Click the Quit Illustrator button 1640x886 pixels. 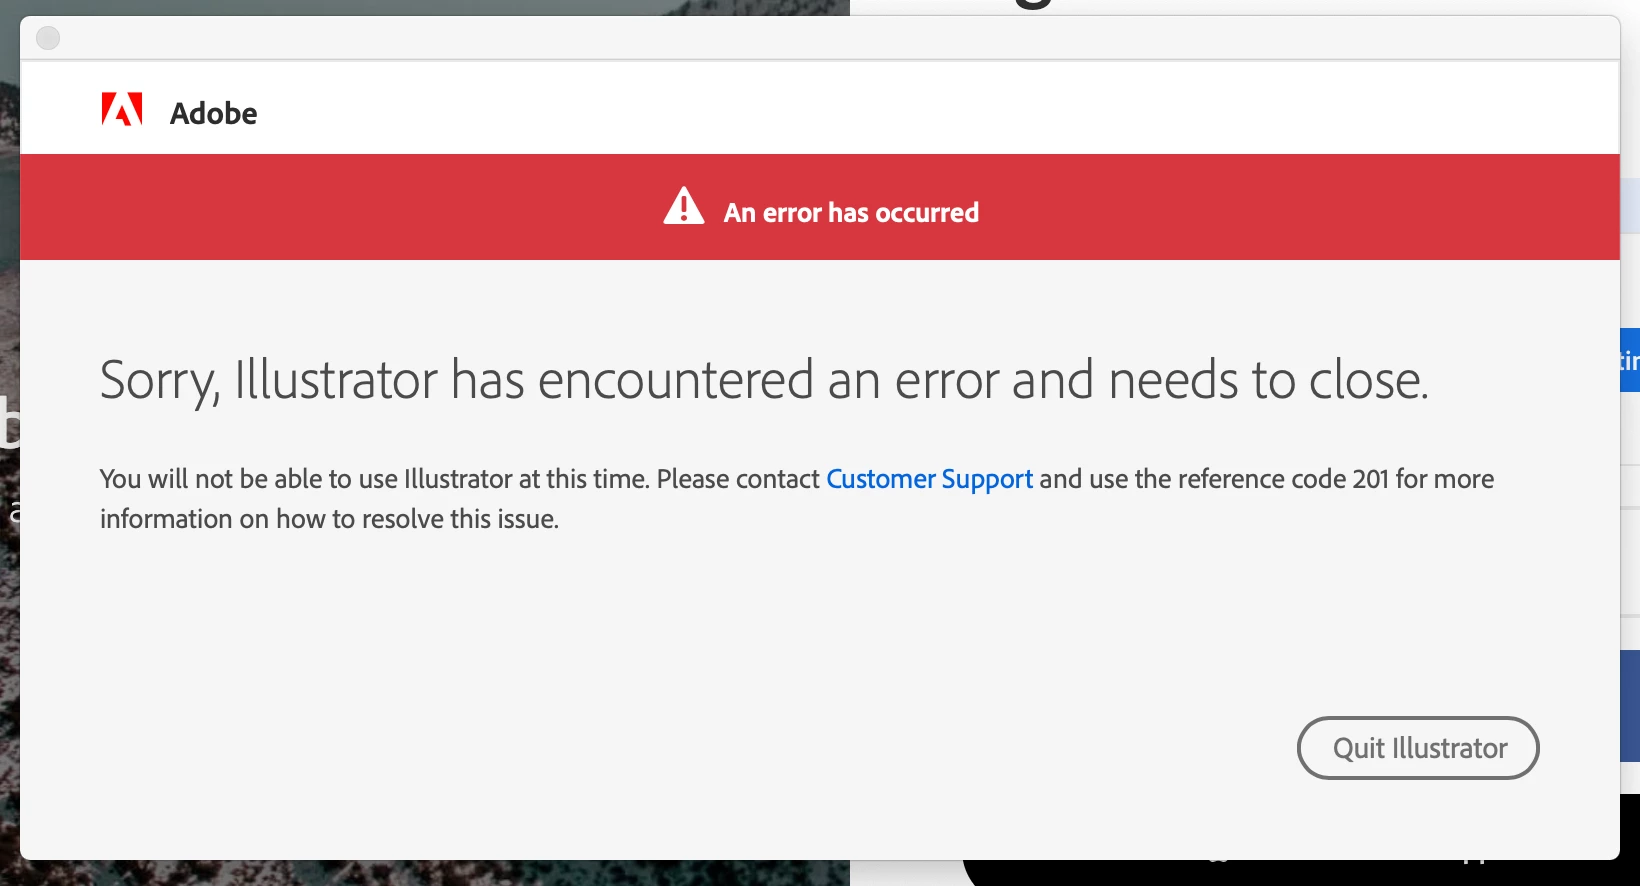point(1418,748)
